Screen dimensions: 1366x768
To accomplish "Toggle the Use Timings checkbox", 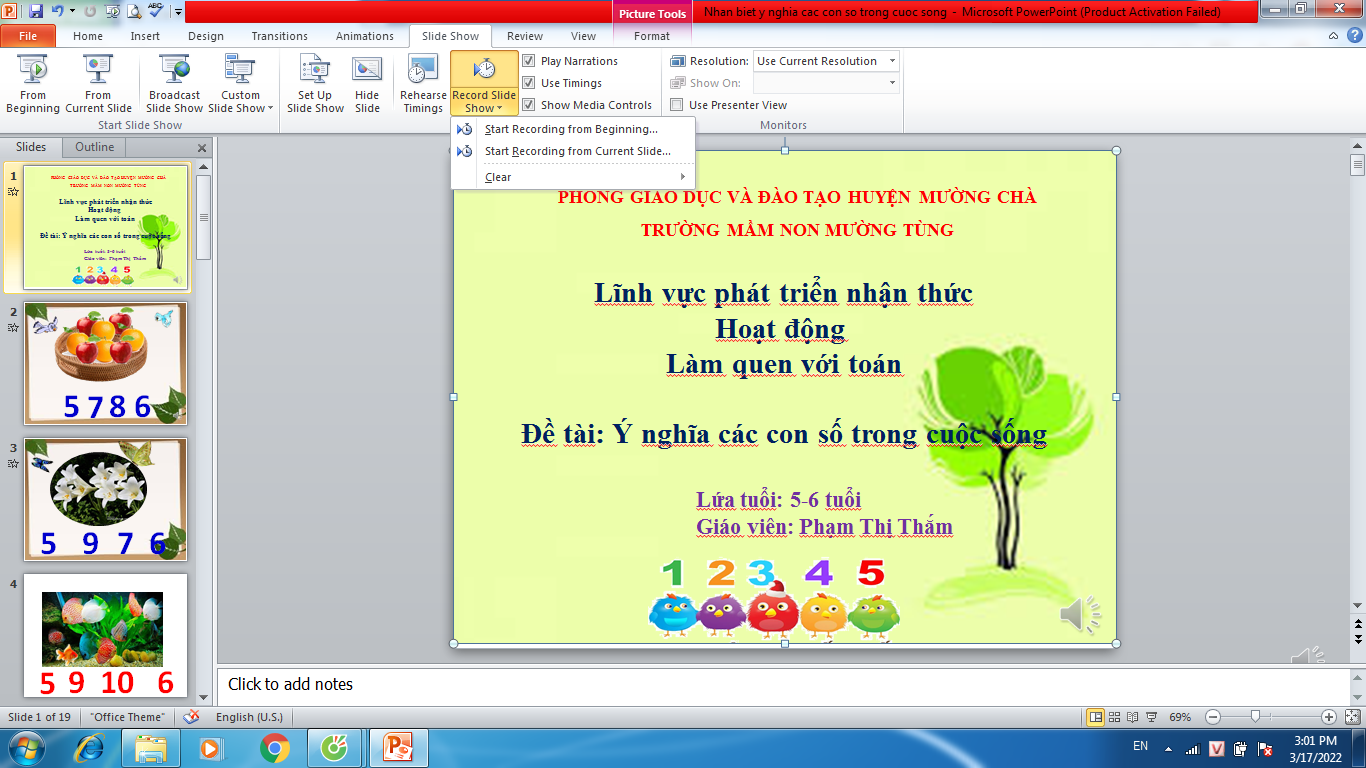I will 529,83.
